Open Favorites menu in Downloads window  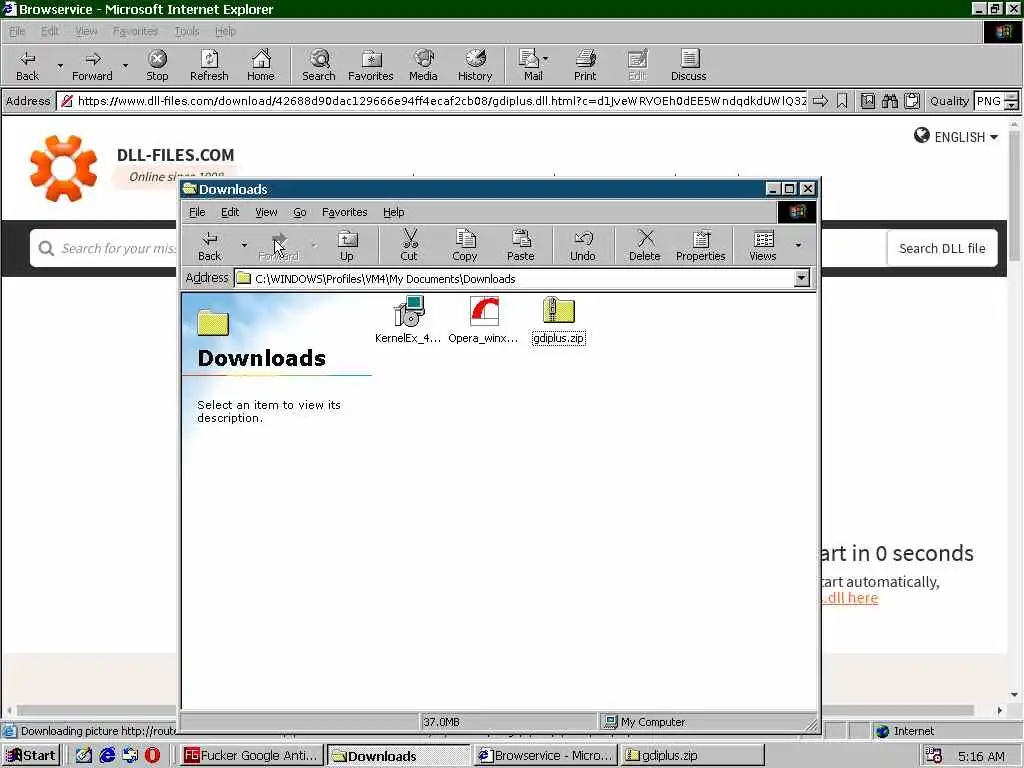tap(345, 212)
